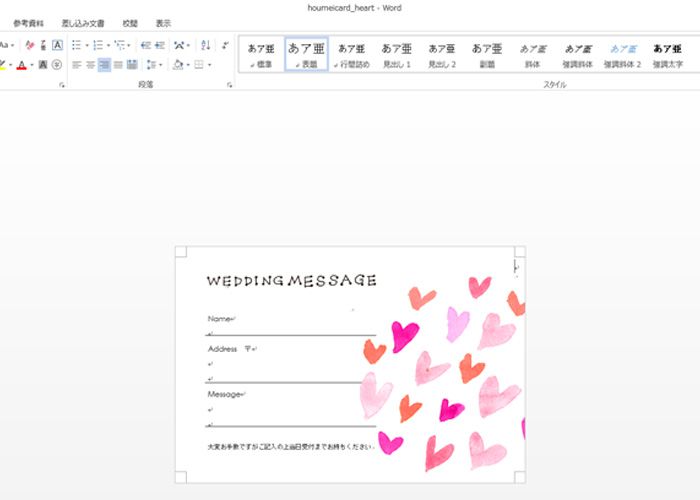Click the sort icon

click(206, 45)
